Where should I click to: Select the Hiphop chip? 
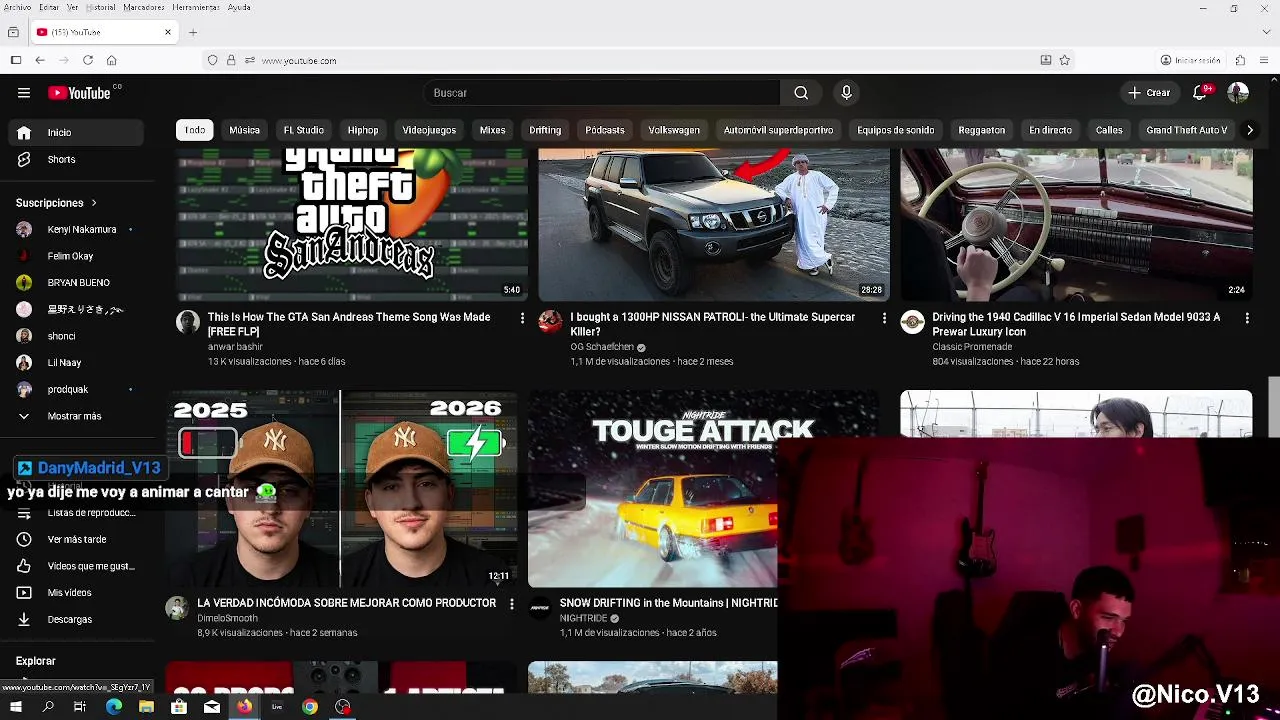[363, 130]
